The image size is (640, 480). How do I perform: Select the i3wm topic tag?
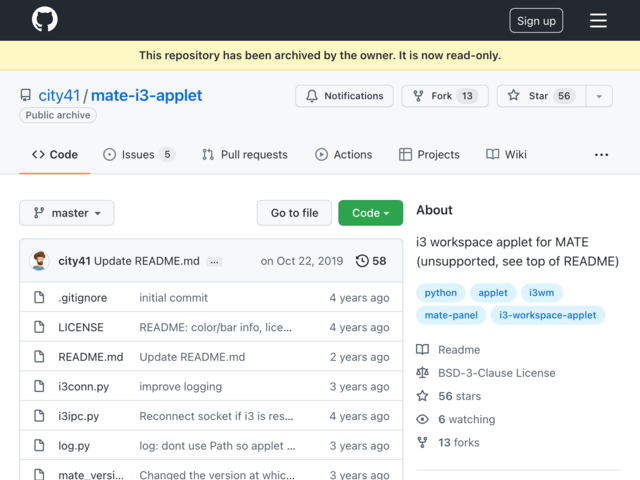click(541, 293)
